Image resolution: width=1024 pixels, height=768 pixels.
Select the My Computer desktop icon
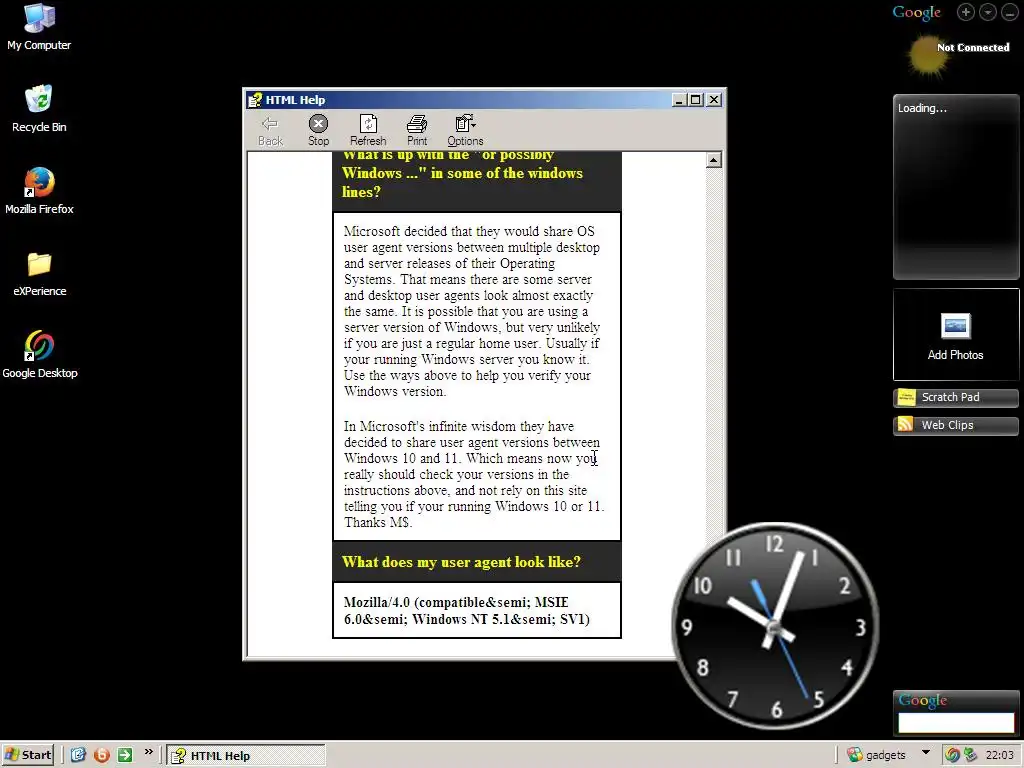(39, 27)
